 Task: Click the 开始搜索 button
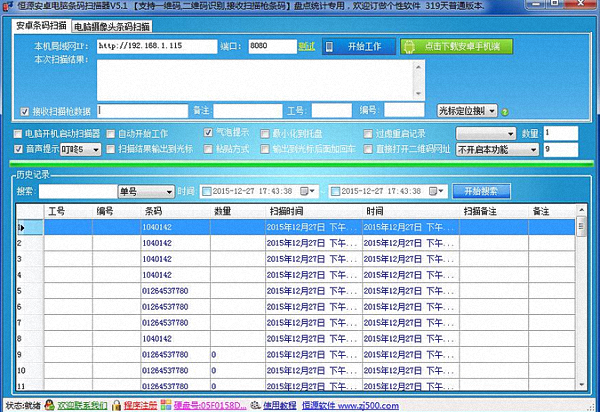pos(480,191)
